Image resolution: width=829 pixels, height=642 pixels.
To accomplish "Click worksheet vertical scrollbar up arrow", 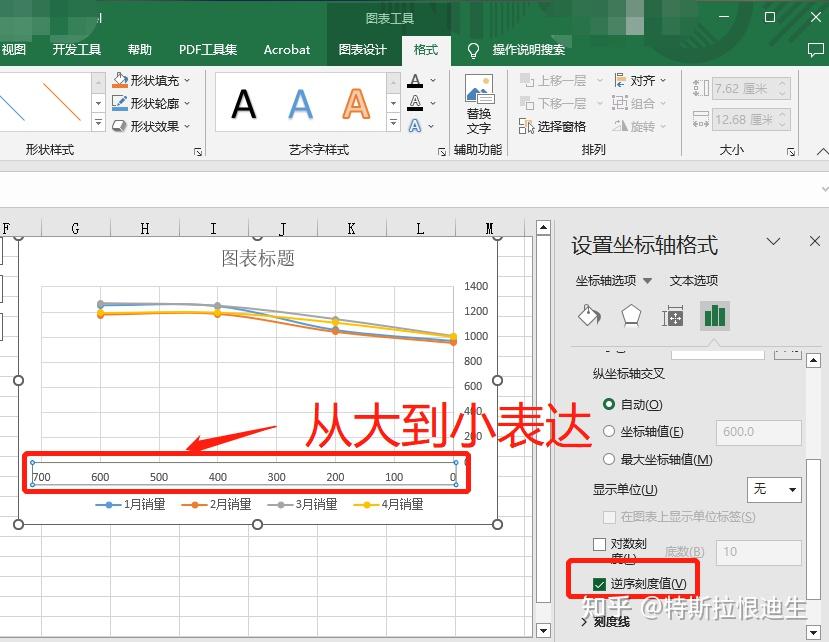I will tap(543, 228).
